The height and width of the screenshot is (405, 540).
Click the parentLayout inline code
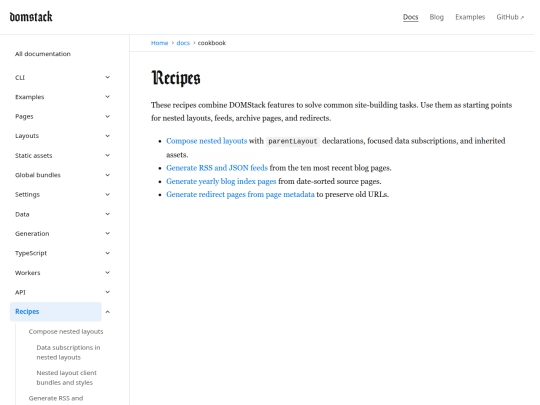pyautogui.click(x=293, y=141)
